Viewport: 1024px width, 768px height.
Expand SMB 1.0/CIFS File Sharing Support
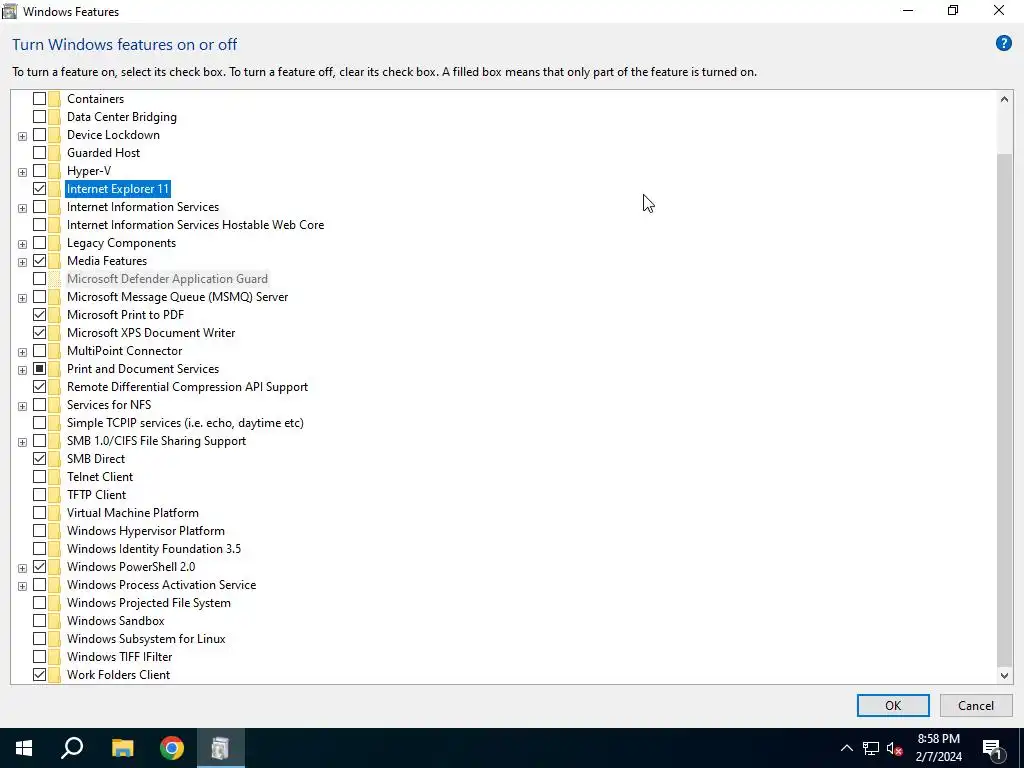(22, 441)
